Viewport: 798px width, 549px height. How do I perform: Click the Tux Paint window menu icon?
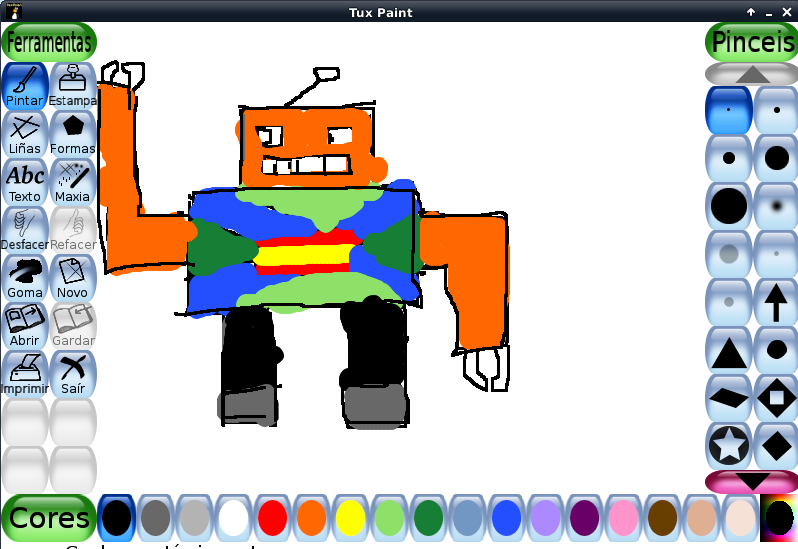click(x=15, y=11)
